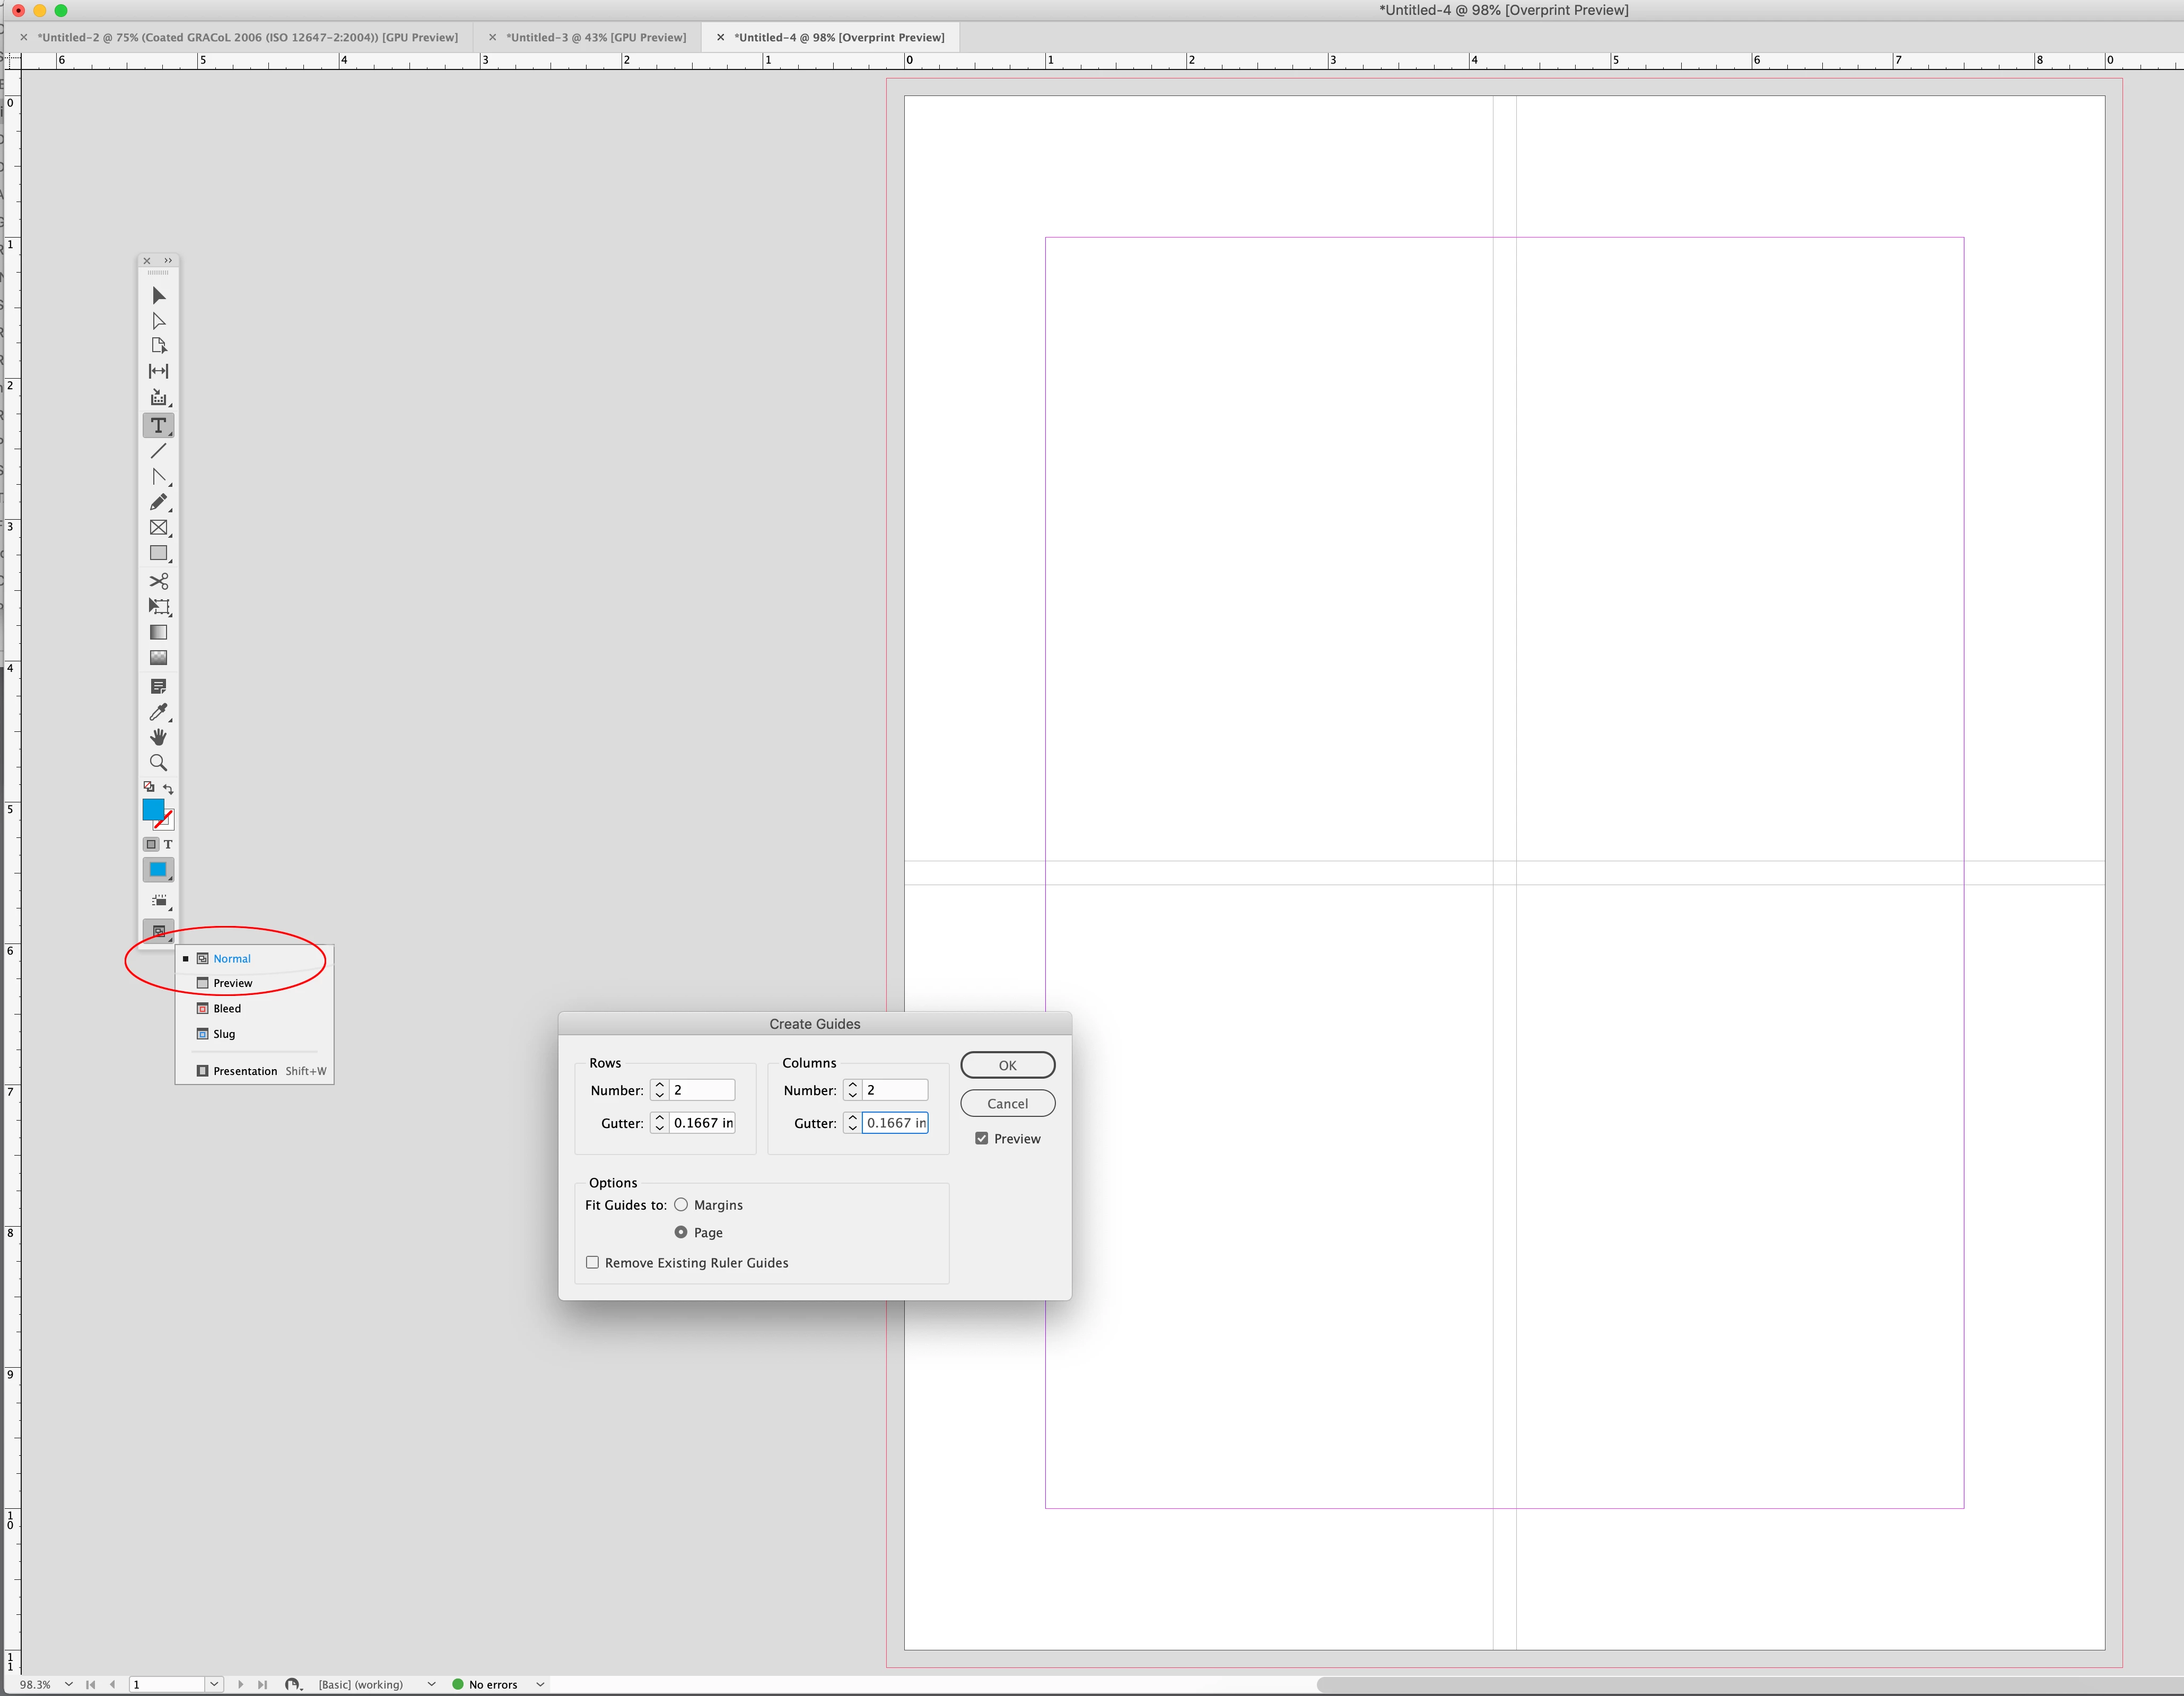2184x1696 pixels.
Task: Select the Zoom tool
Action: point(158,763)
